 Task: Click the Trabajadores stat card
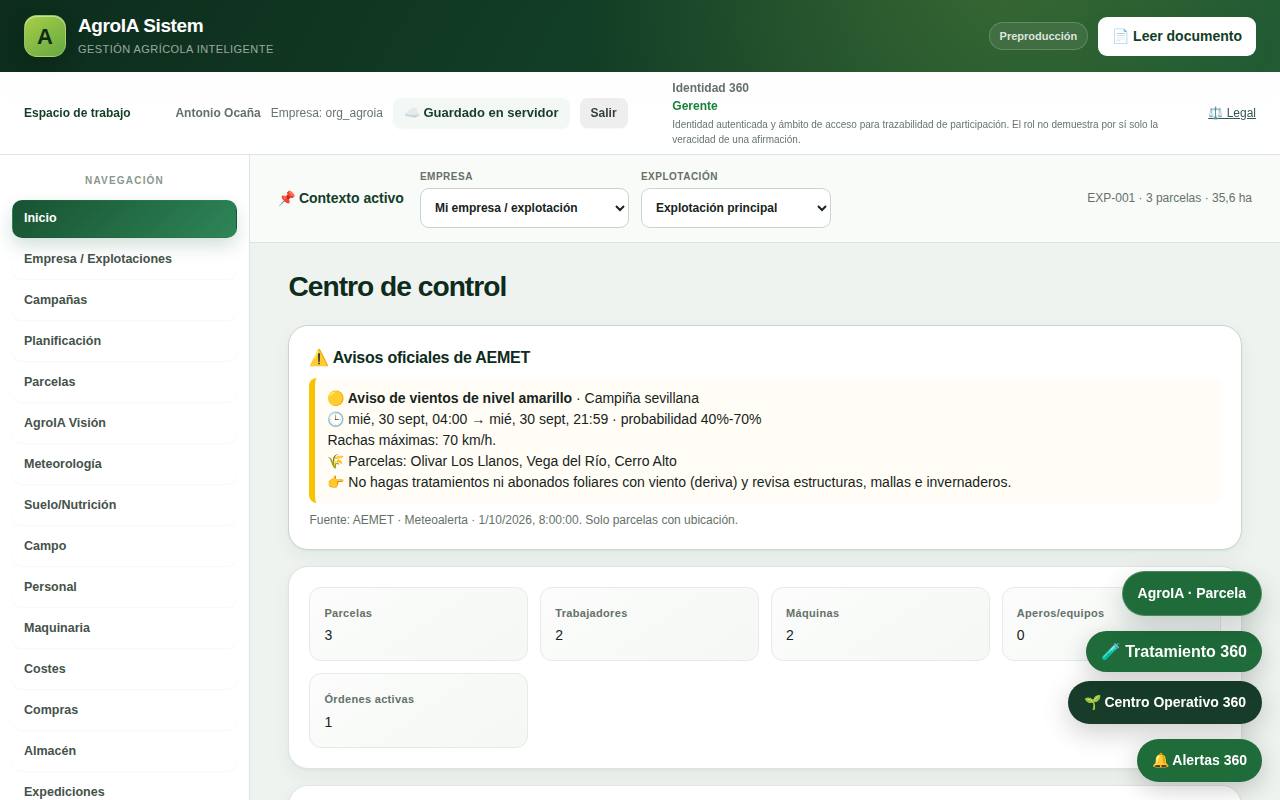pos(649,624)
